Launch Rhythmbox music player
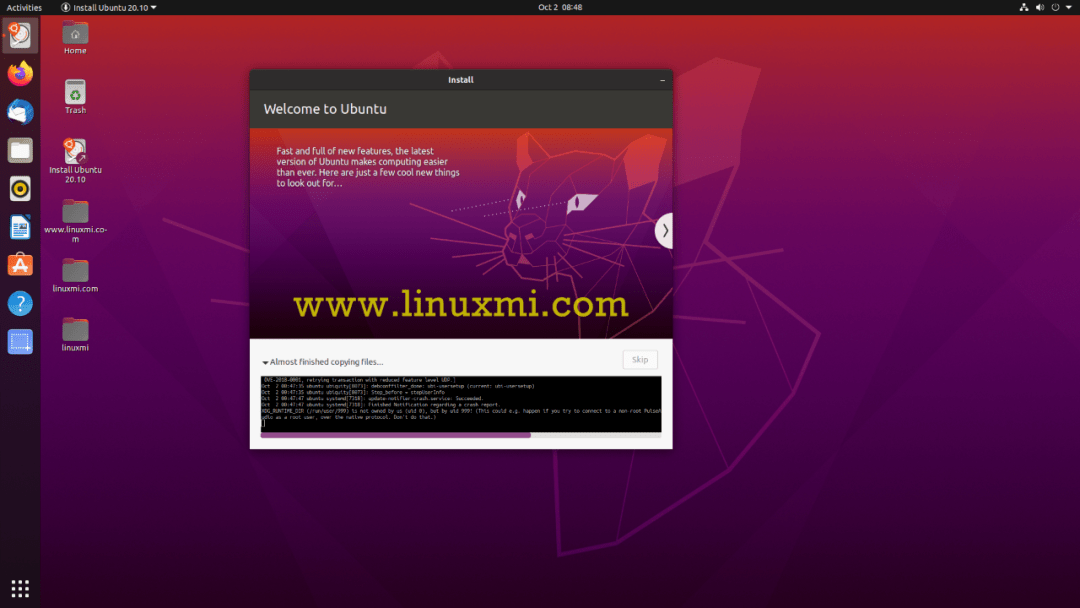This screenshot has height=608, width=1080. (x=20, y=189)
